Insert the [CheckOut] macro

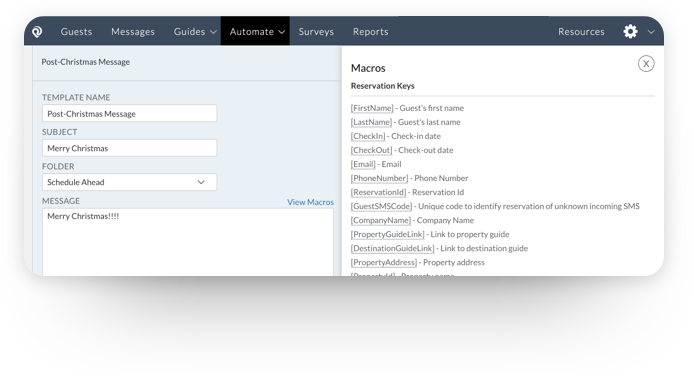click(371, 150)
